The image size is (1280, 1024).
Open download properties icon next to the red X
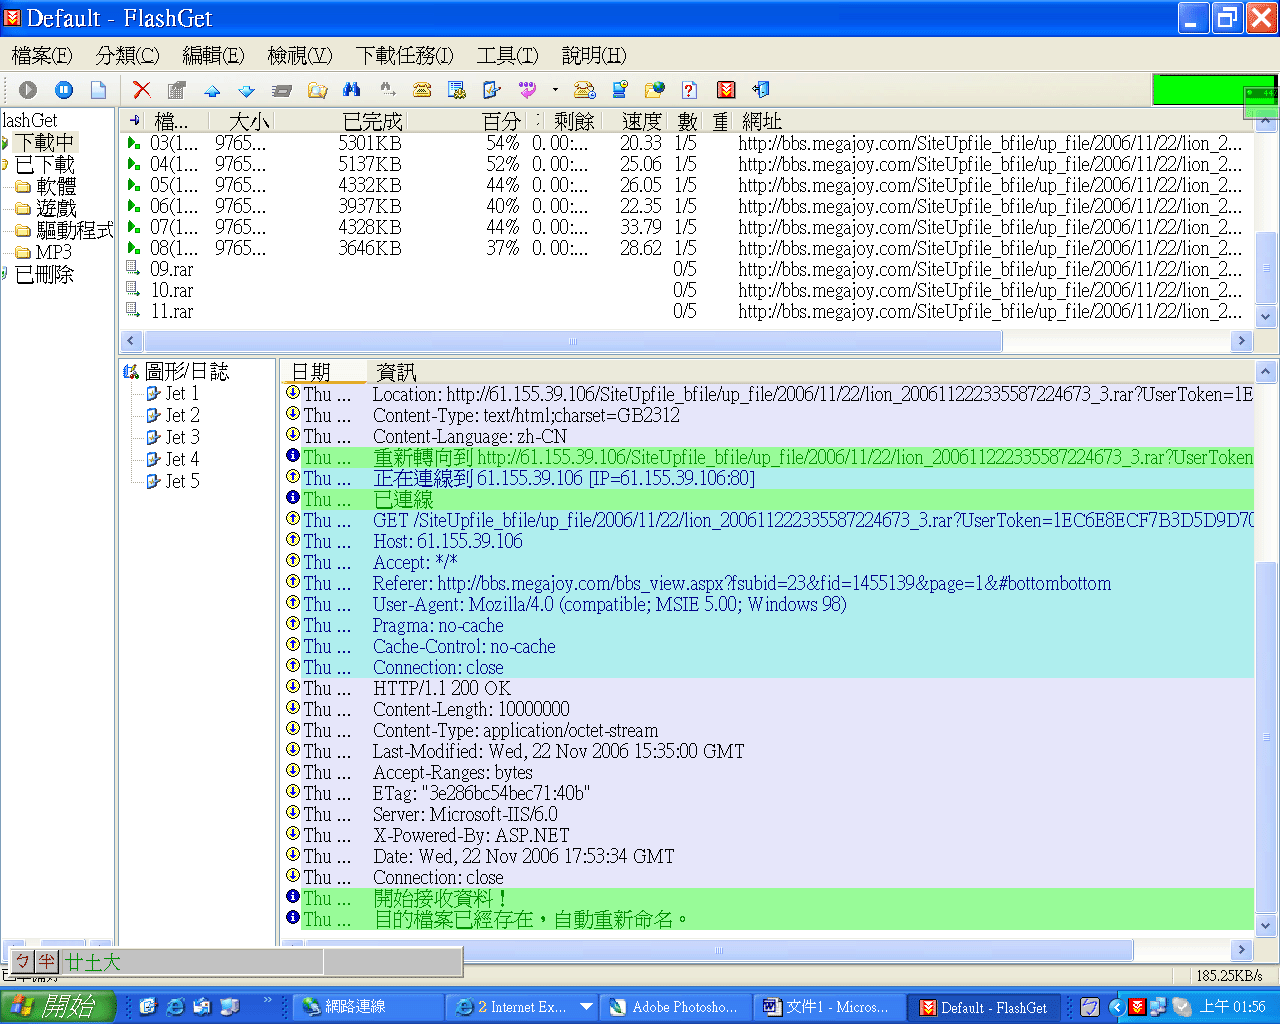pos(177,90)
